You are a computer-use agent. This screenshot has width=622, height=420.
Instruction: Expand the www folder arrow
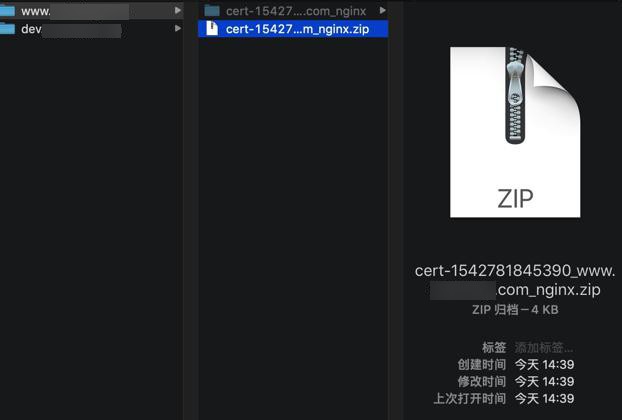coord(178,10)
